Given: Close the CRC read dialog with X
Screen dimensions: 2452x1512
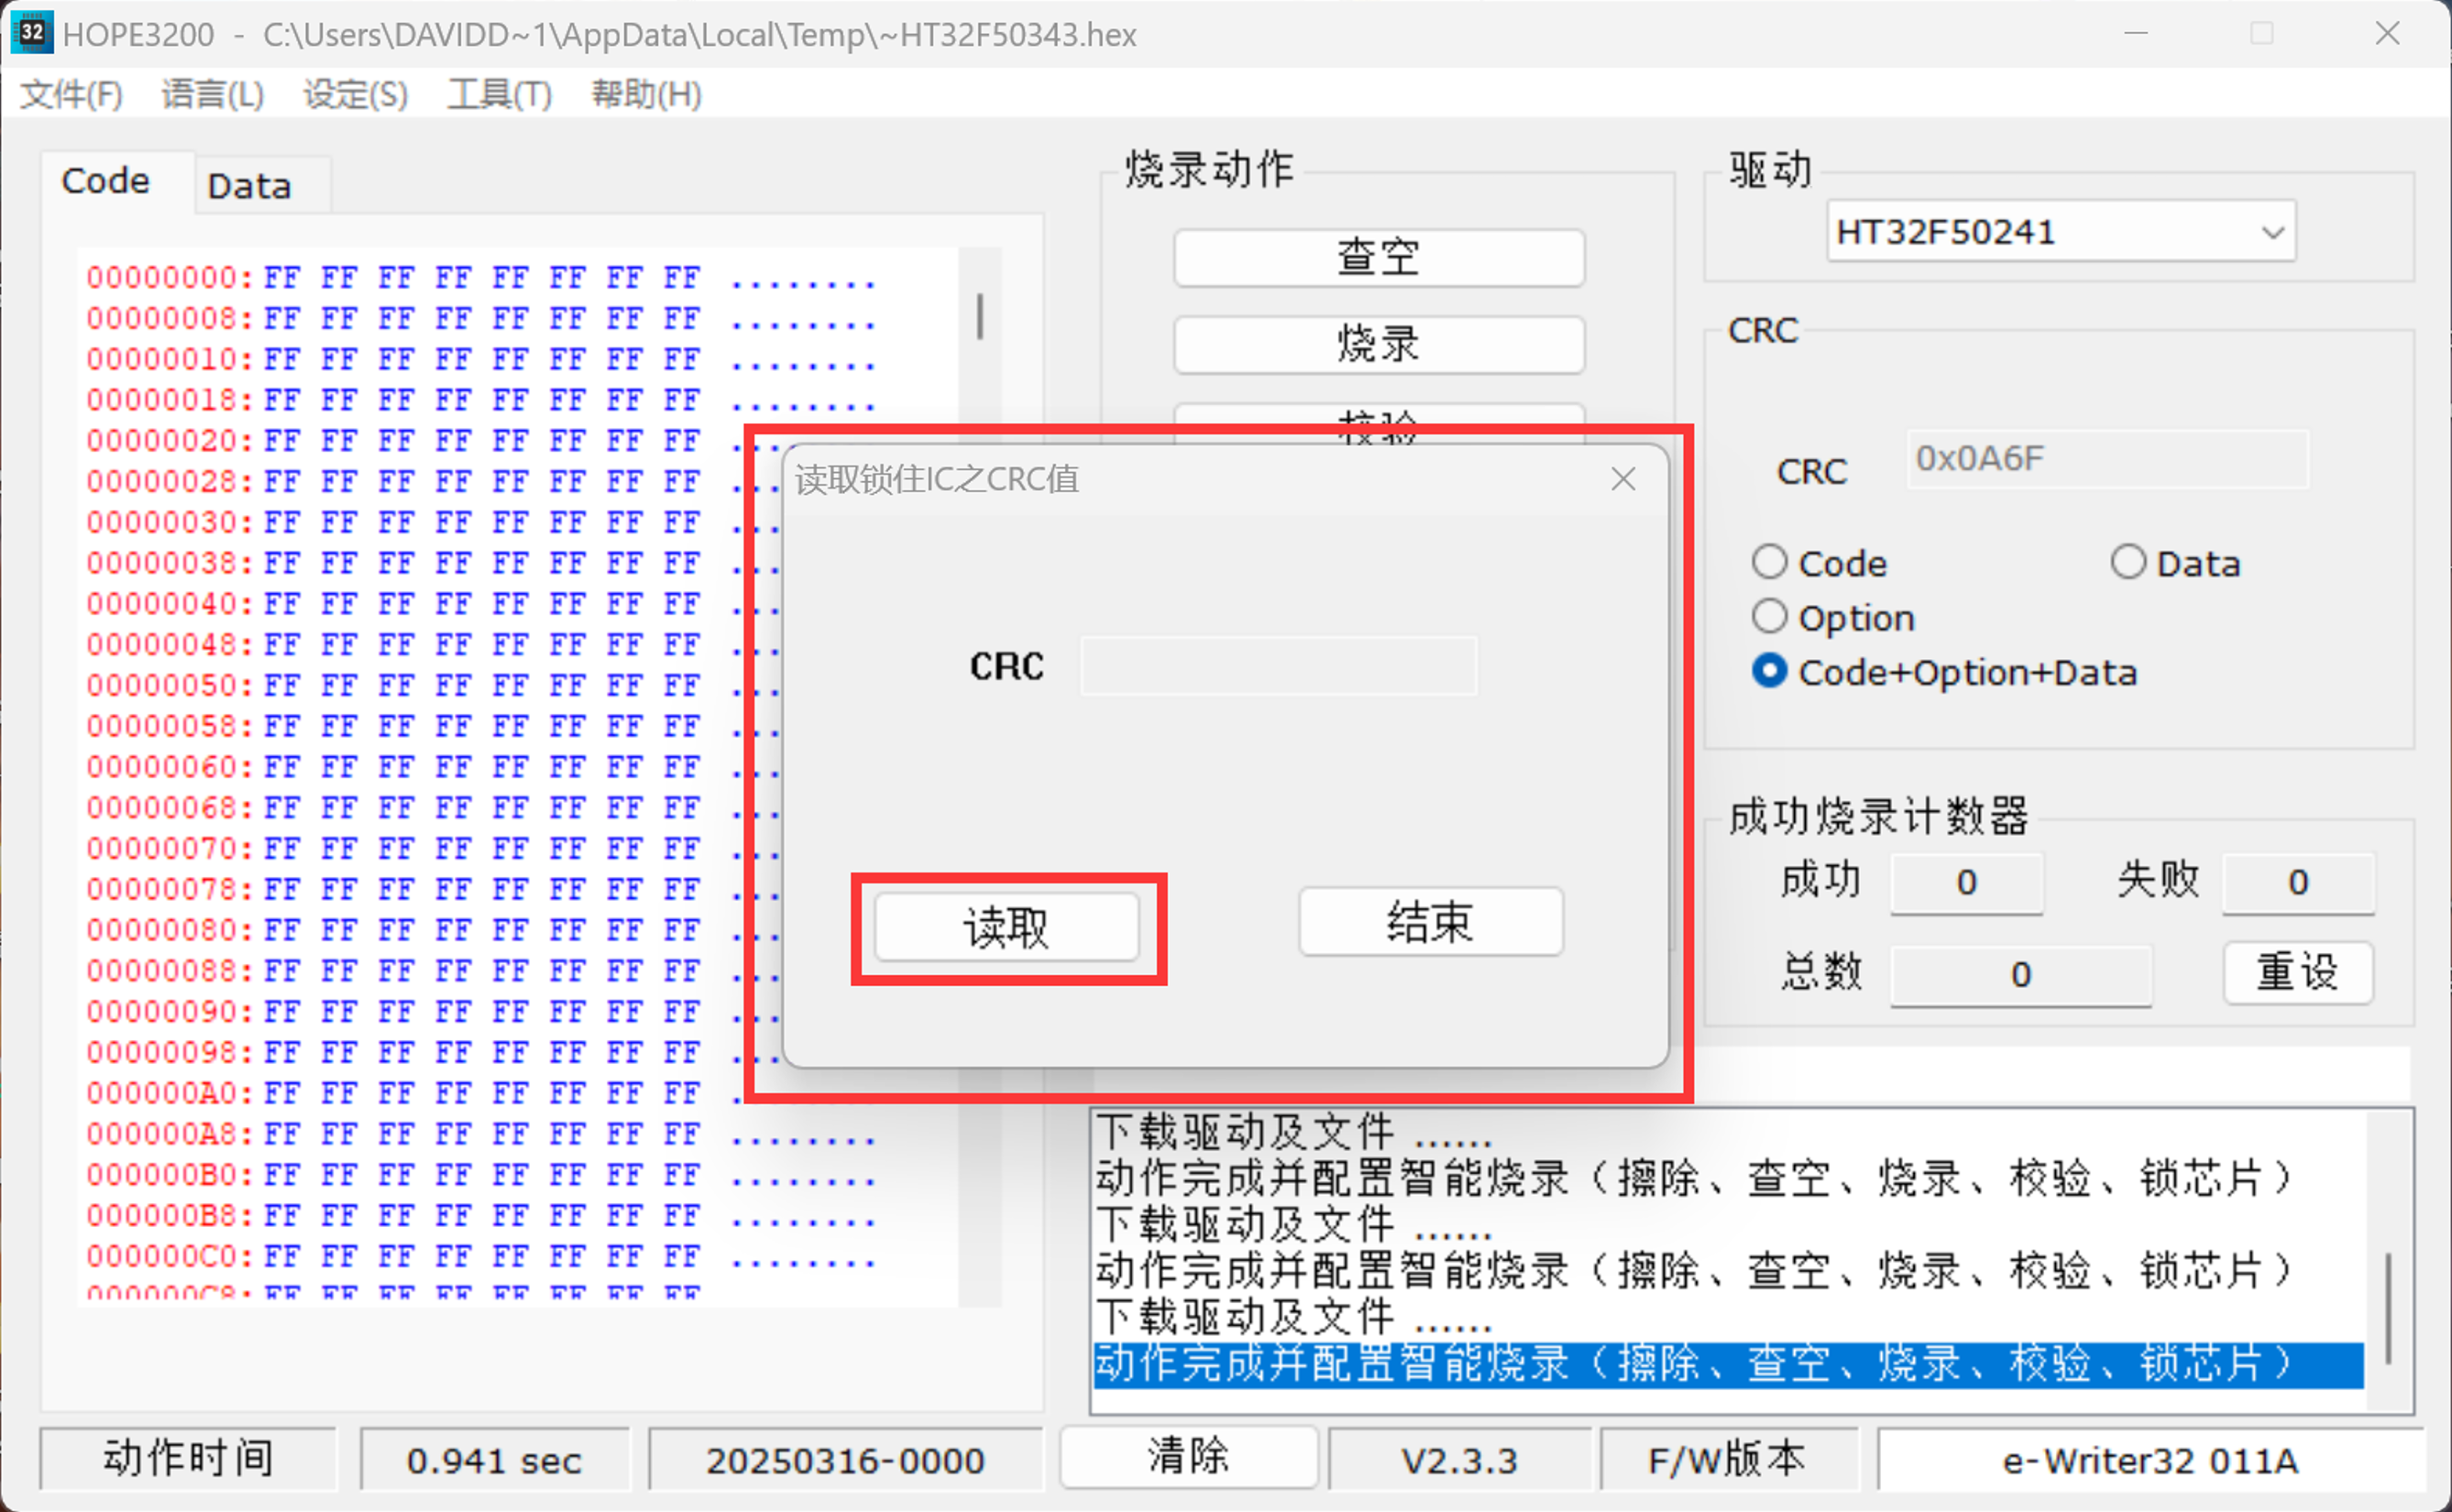Looking at the screenshot, I should coord(1623,480).
